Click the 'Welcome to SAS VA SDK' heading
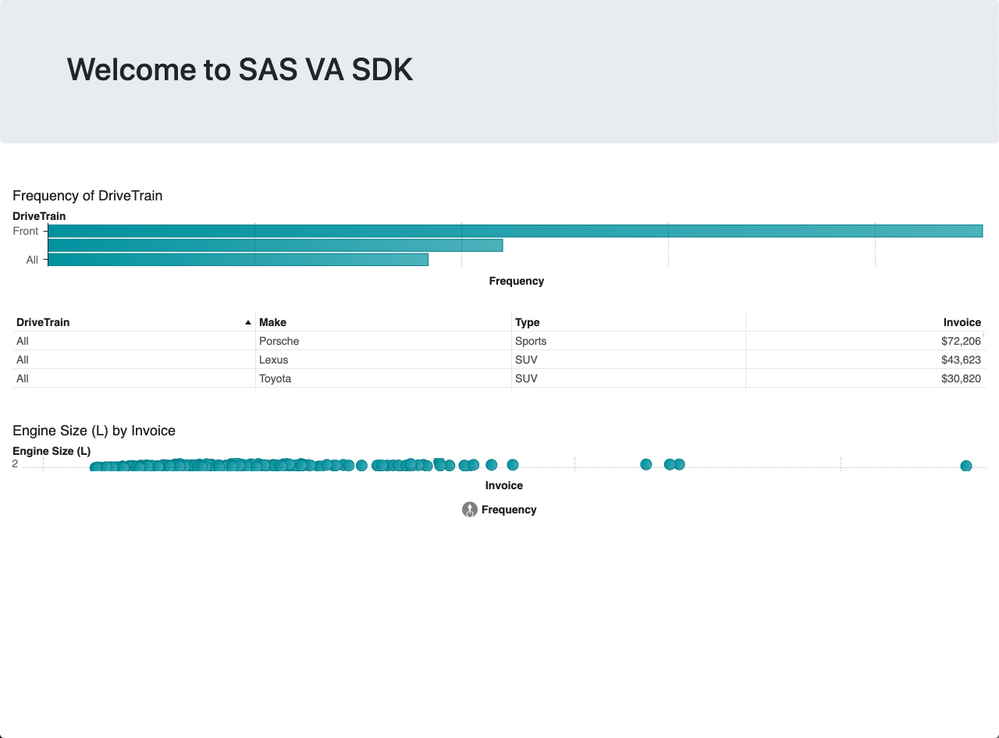This screenshot has width=999, height=738. [x=240, y=69]
